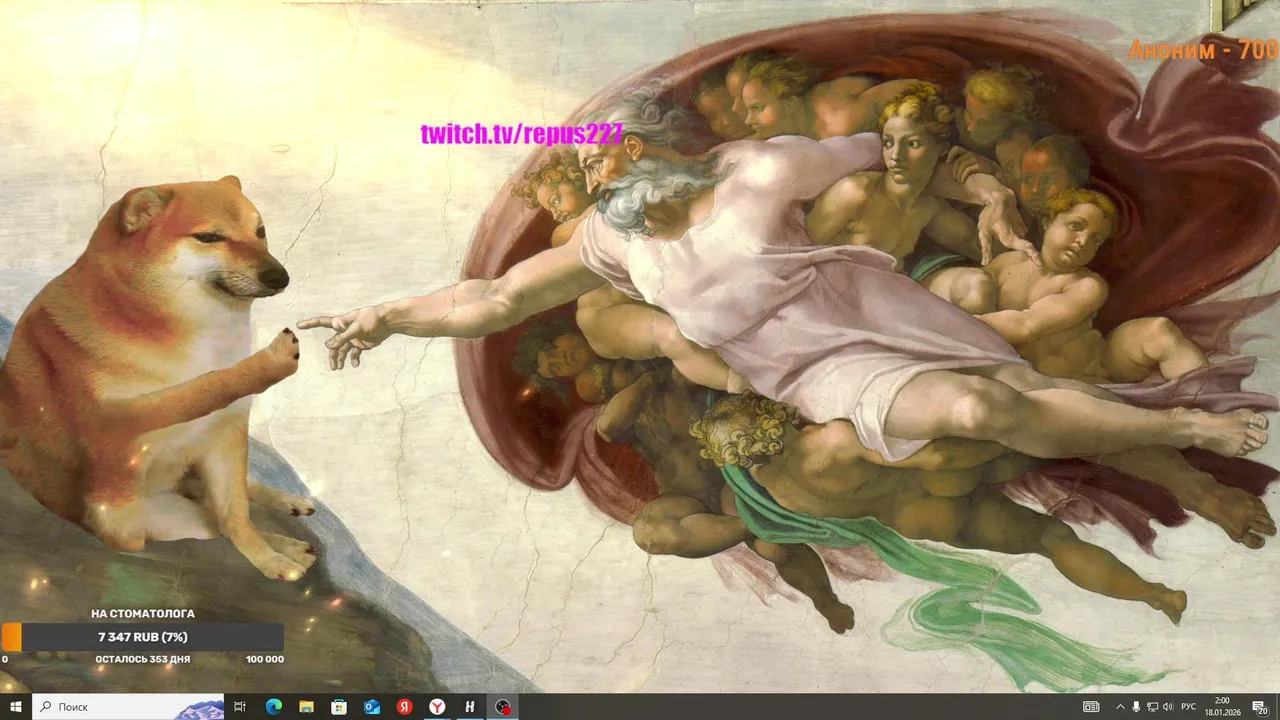Screen dimensions: 1280x720
Task: Open Task View on the taskbar
Action: point(240,707)
